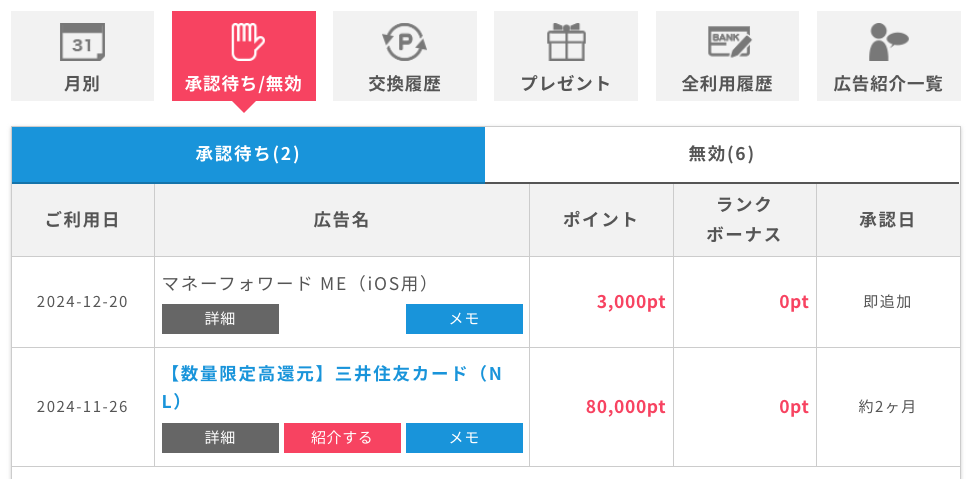This screenshot has width=971, height=479.
Task: Open 交換履歴 point exchange icon
Action: [x=404, y=41]
